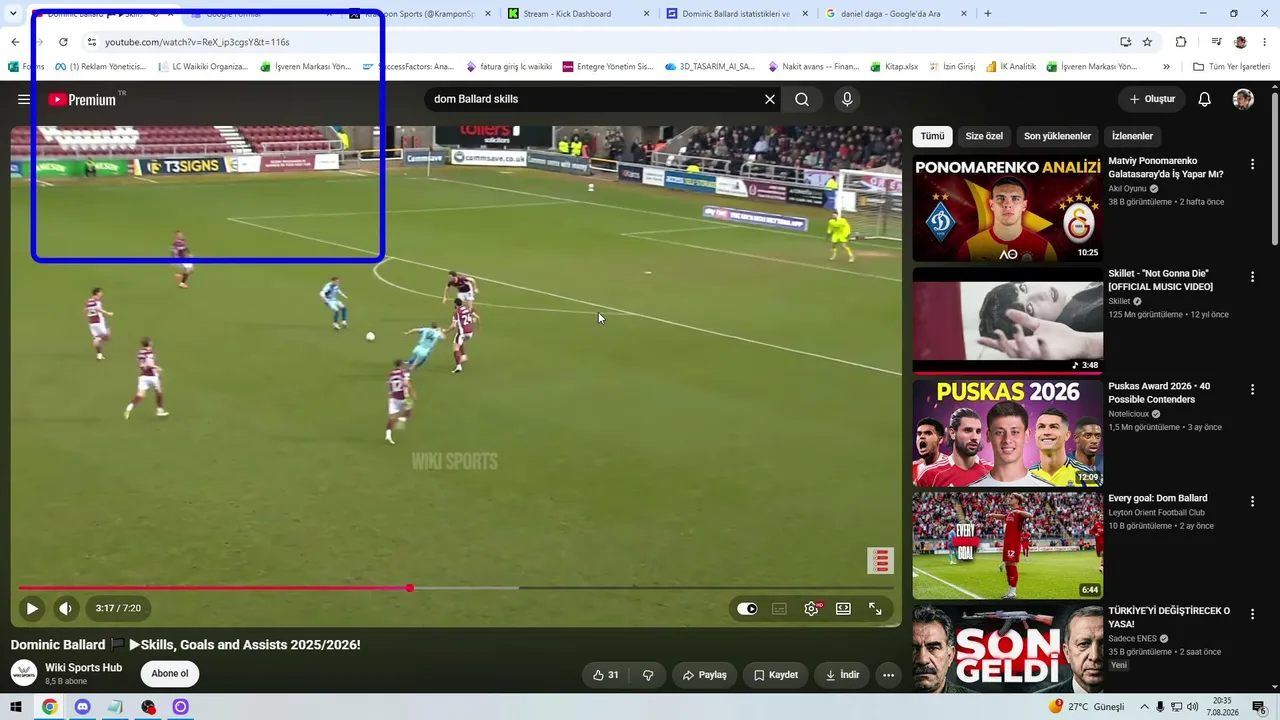Image resolution: width=1280 pixels, height=720 pixels.
Task: Bookmark this page with the star icon
Action: (1147, 42)
